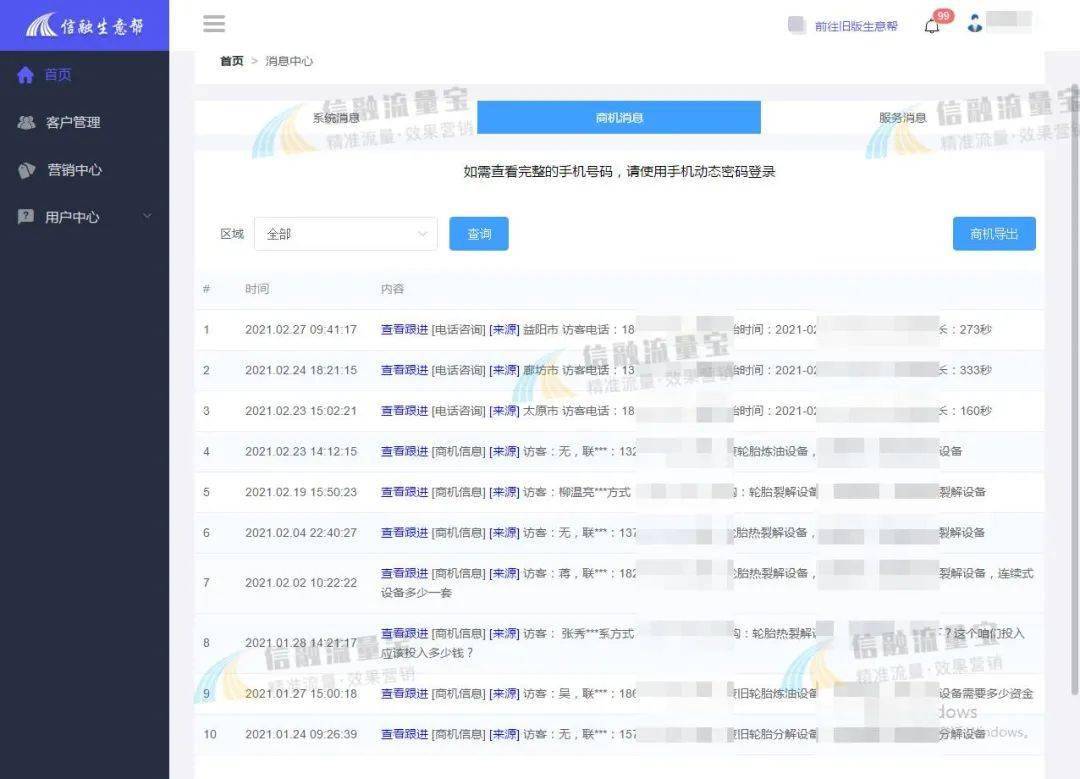Image resolution: width=1080 pixels, height=779 pixels.
Task: Click 查看跟进 in row 9
Action: pyautogui.click(x=404, y=694)
